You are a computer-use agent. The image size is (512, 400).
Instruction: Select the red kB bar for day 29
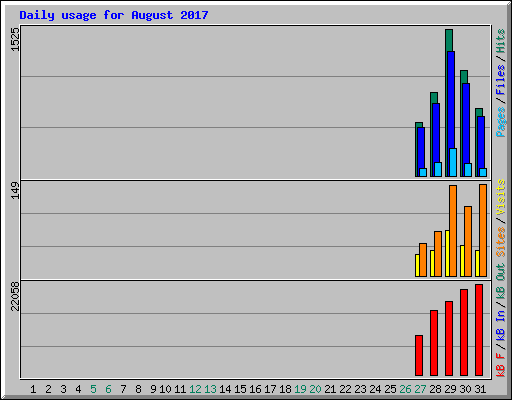tap(449, 338)
